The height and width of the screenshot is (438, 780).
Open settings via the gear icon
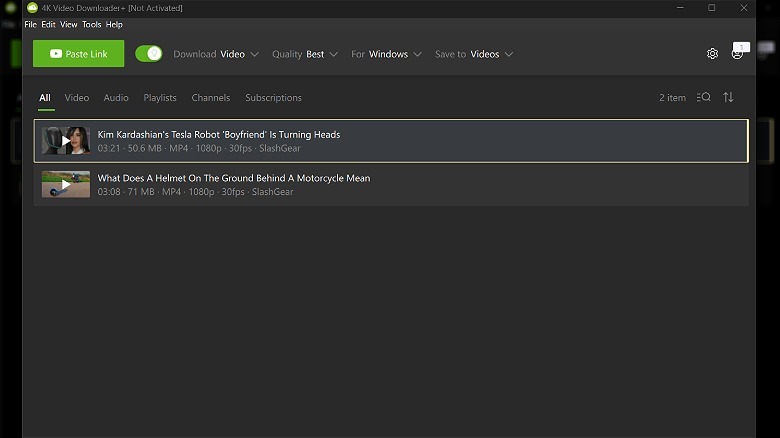712,54
